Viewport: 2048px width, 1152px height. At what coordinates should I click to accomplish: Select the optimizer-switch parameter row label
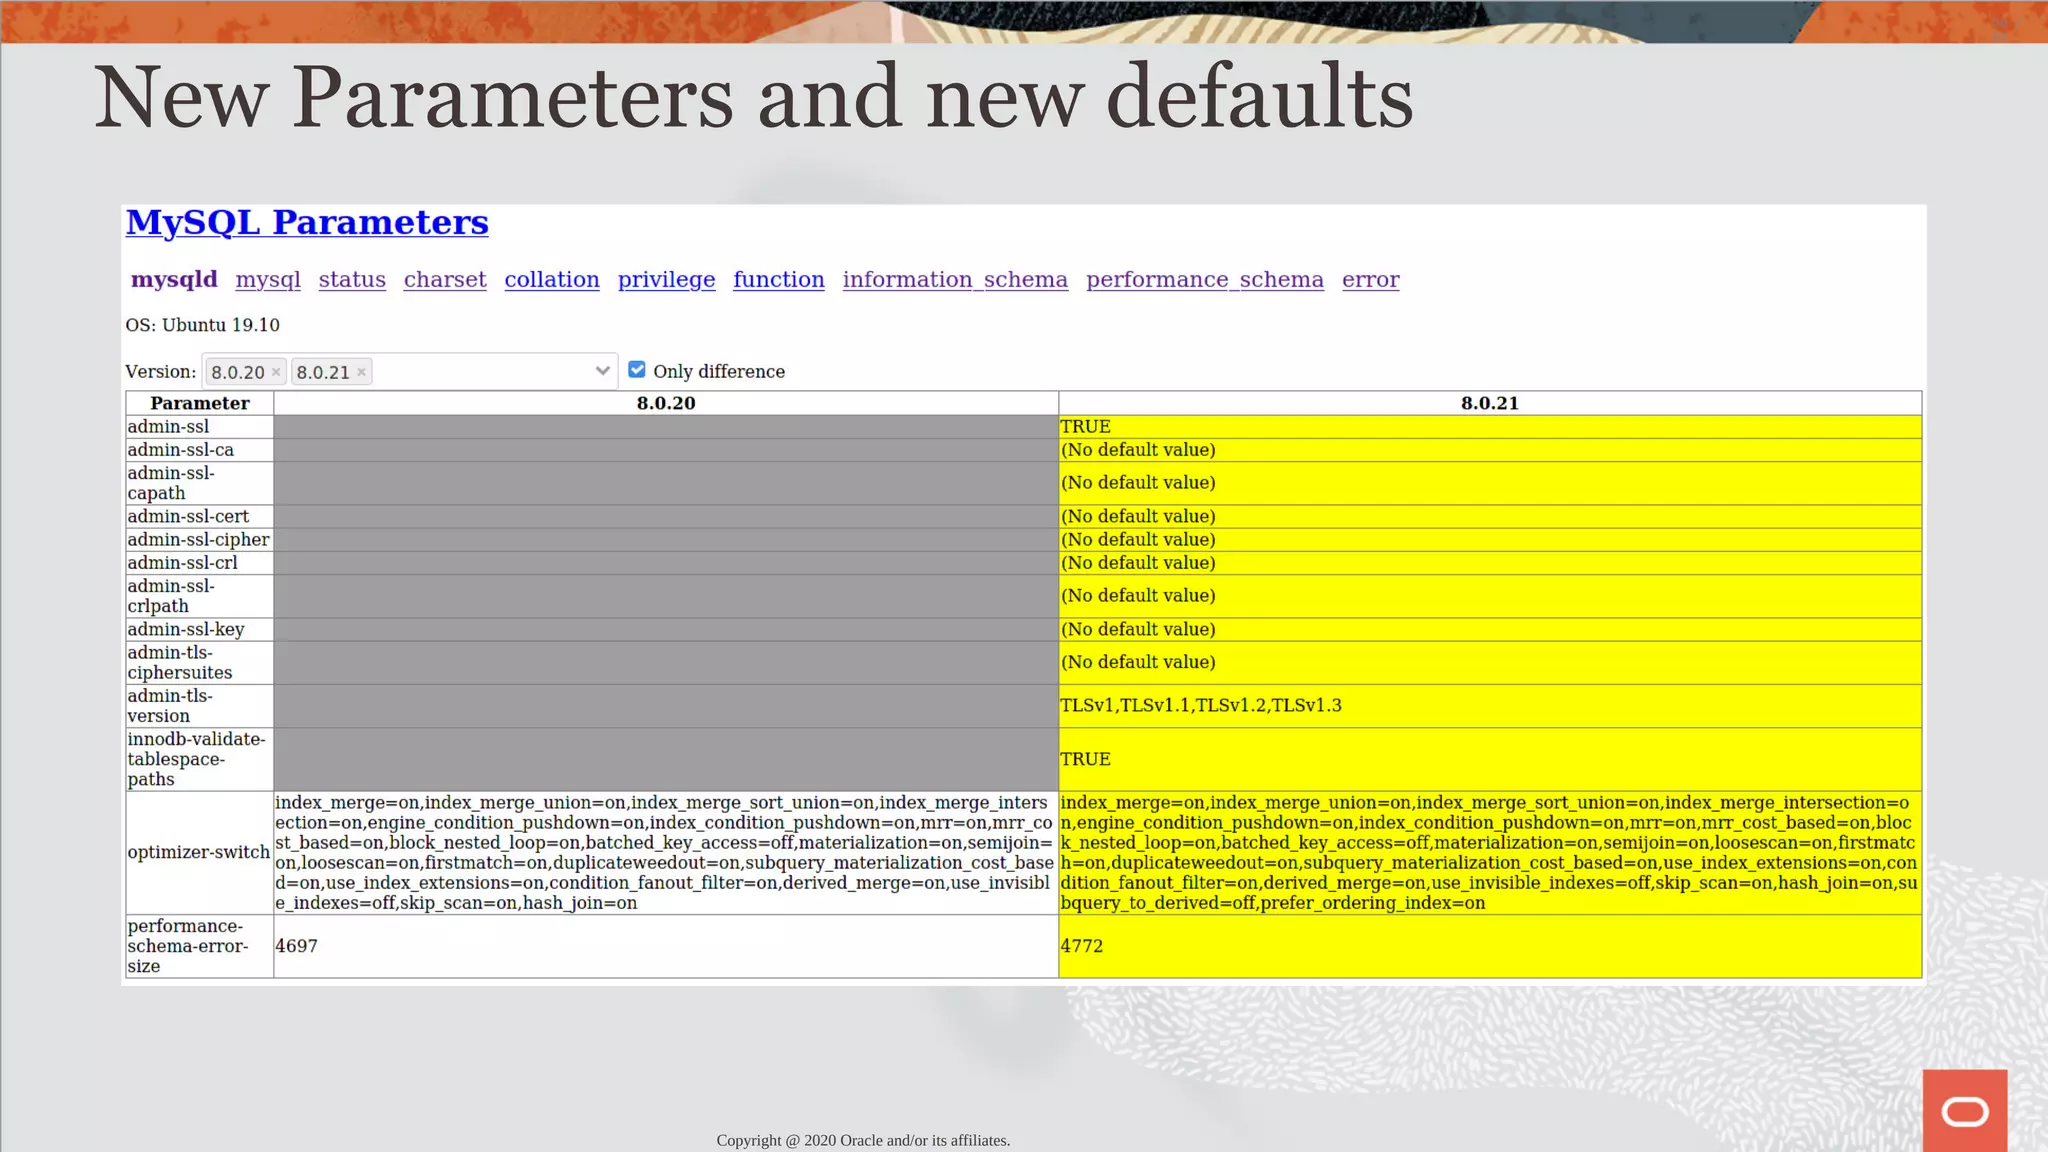(x=198, y=853)
